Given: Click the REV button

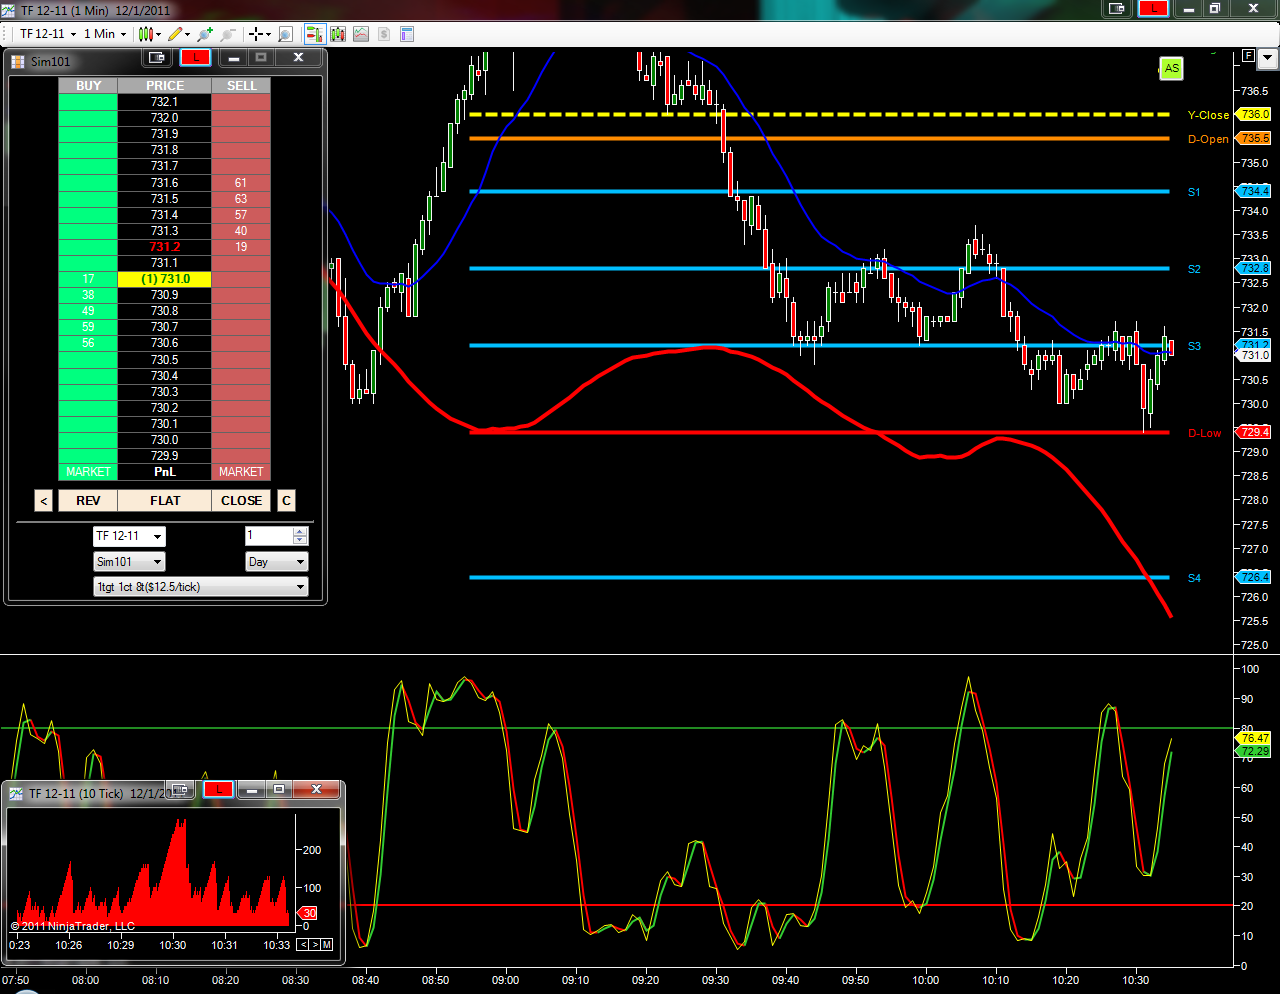Looking at the screenshot, I should tap(88, 501).
